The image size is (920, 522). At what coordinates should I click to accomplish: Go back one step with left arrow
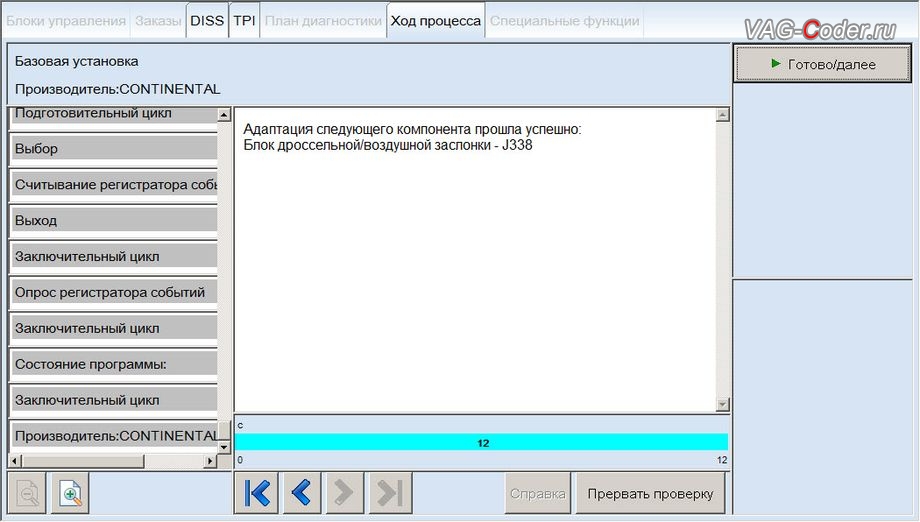tap(301, 493)
